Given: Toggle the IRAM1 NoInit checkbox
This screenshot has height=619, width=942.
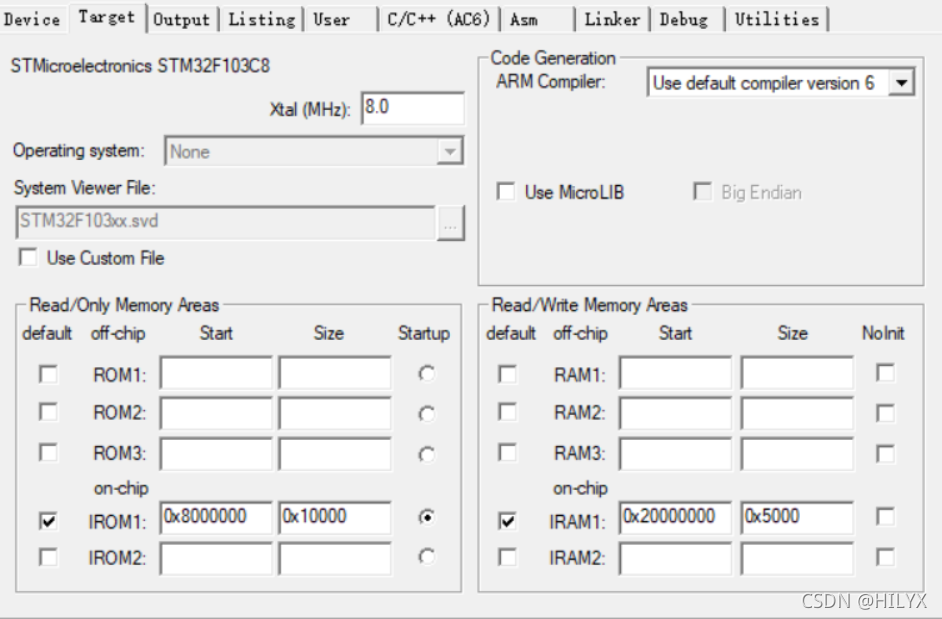Looking at the screenshot, I should click(x=886, y=516).
